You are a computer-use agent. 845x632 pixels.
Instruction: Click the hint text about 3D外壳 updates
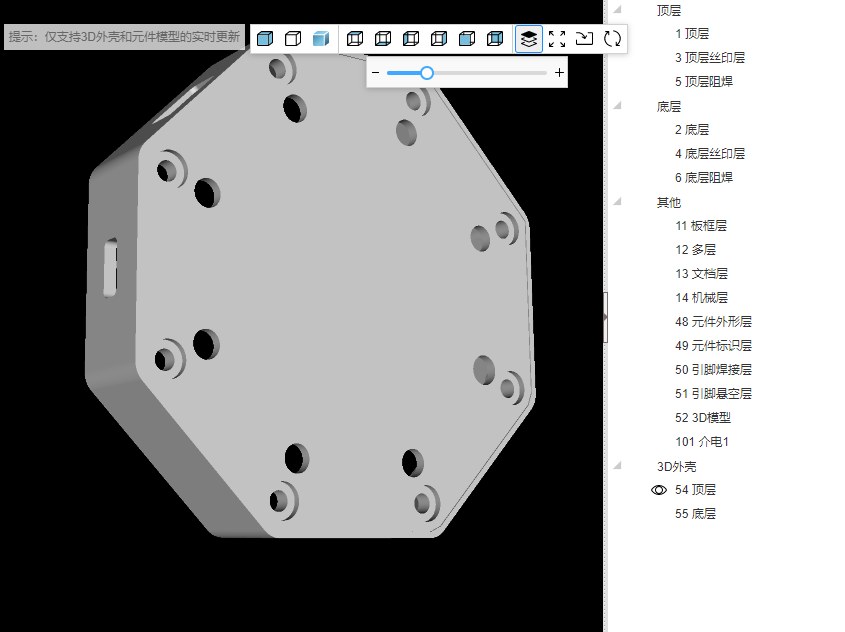pos(124,37)
